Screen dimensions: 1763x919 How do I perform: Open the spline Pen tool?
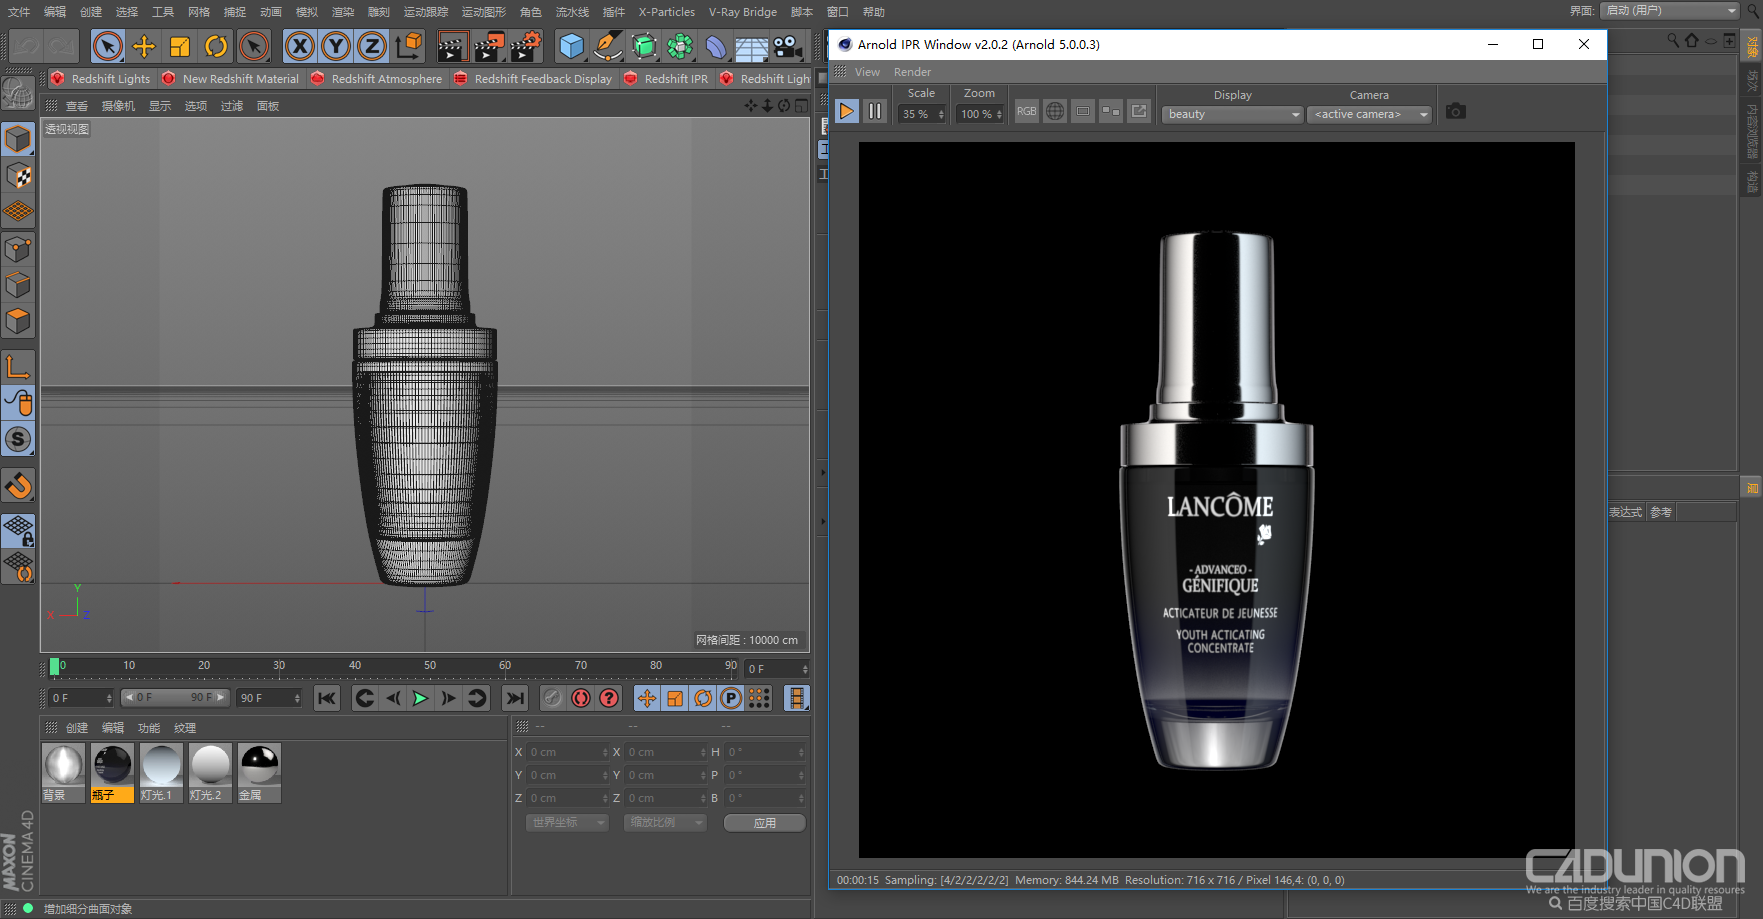pyautogui.click(x=608, y=46)
